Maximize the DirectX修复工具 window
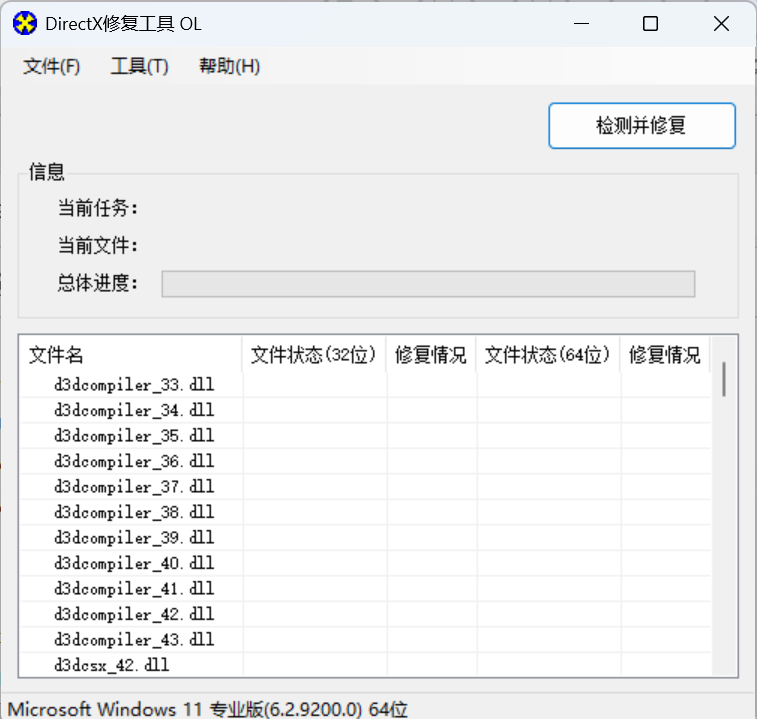The image size is (757, 719). tap(650, 23)
